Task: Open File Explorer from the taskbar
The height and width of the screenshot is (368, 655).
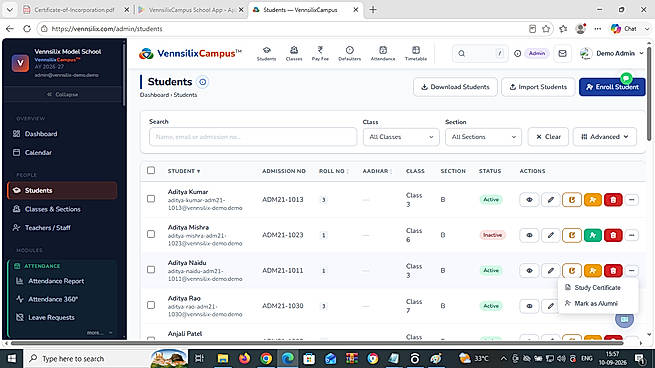Action: pos(223,358)
